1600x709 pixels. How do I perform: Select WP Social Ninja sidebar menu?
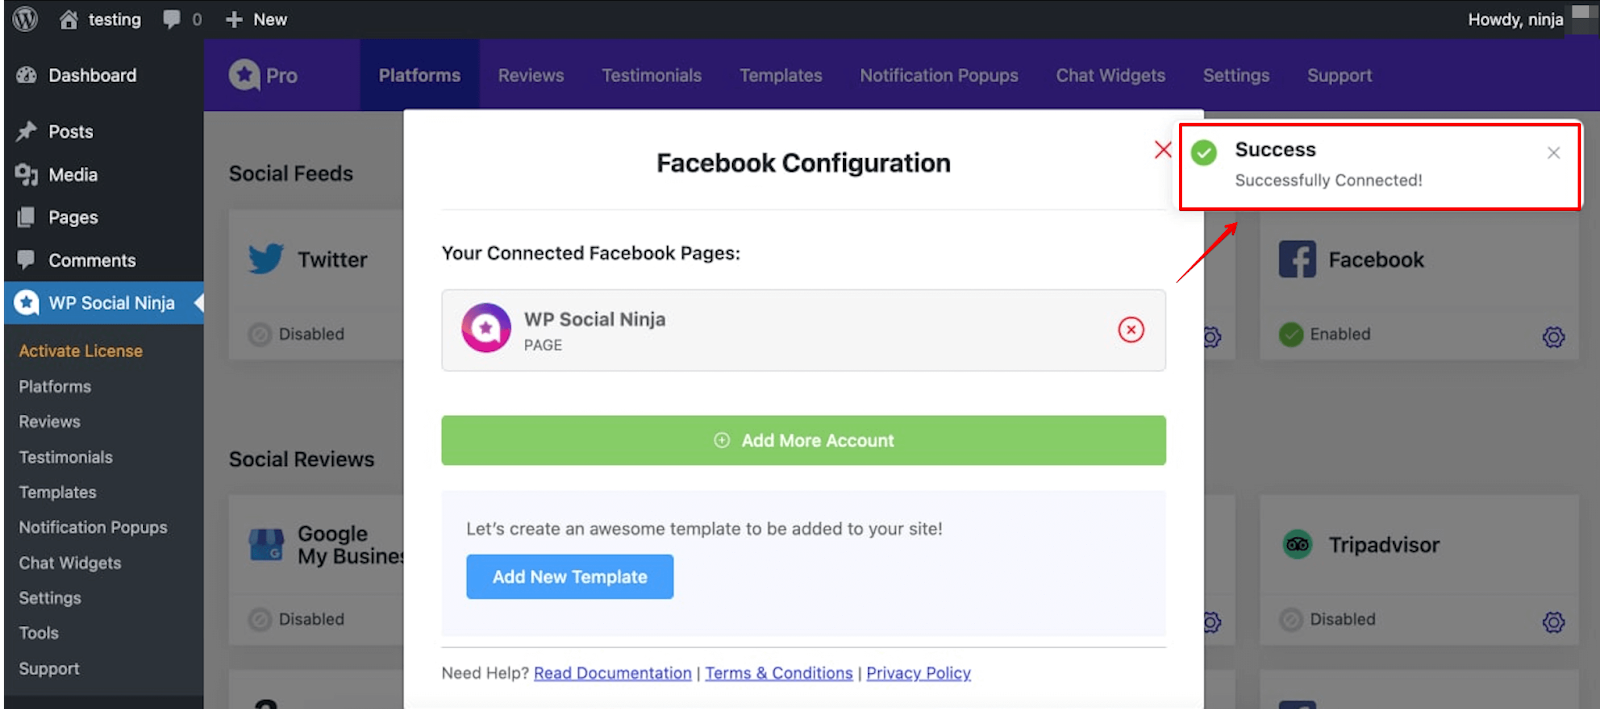[104, 302]
